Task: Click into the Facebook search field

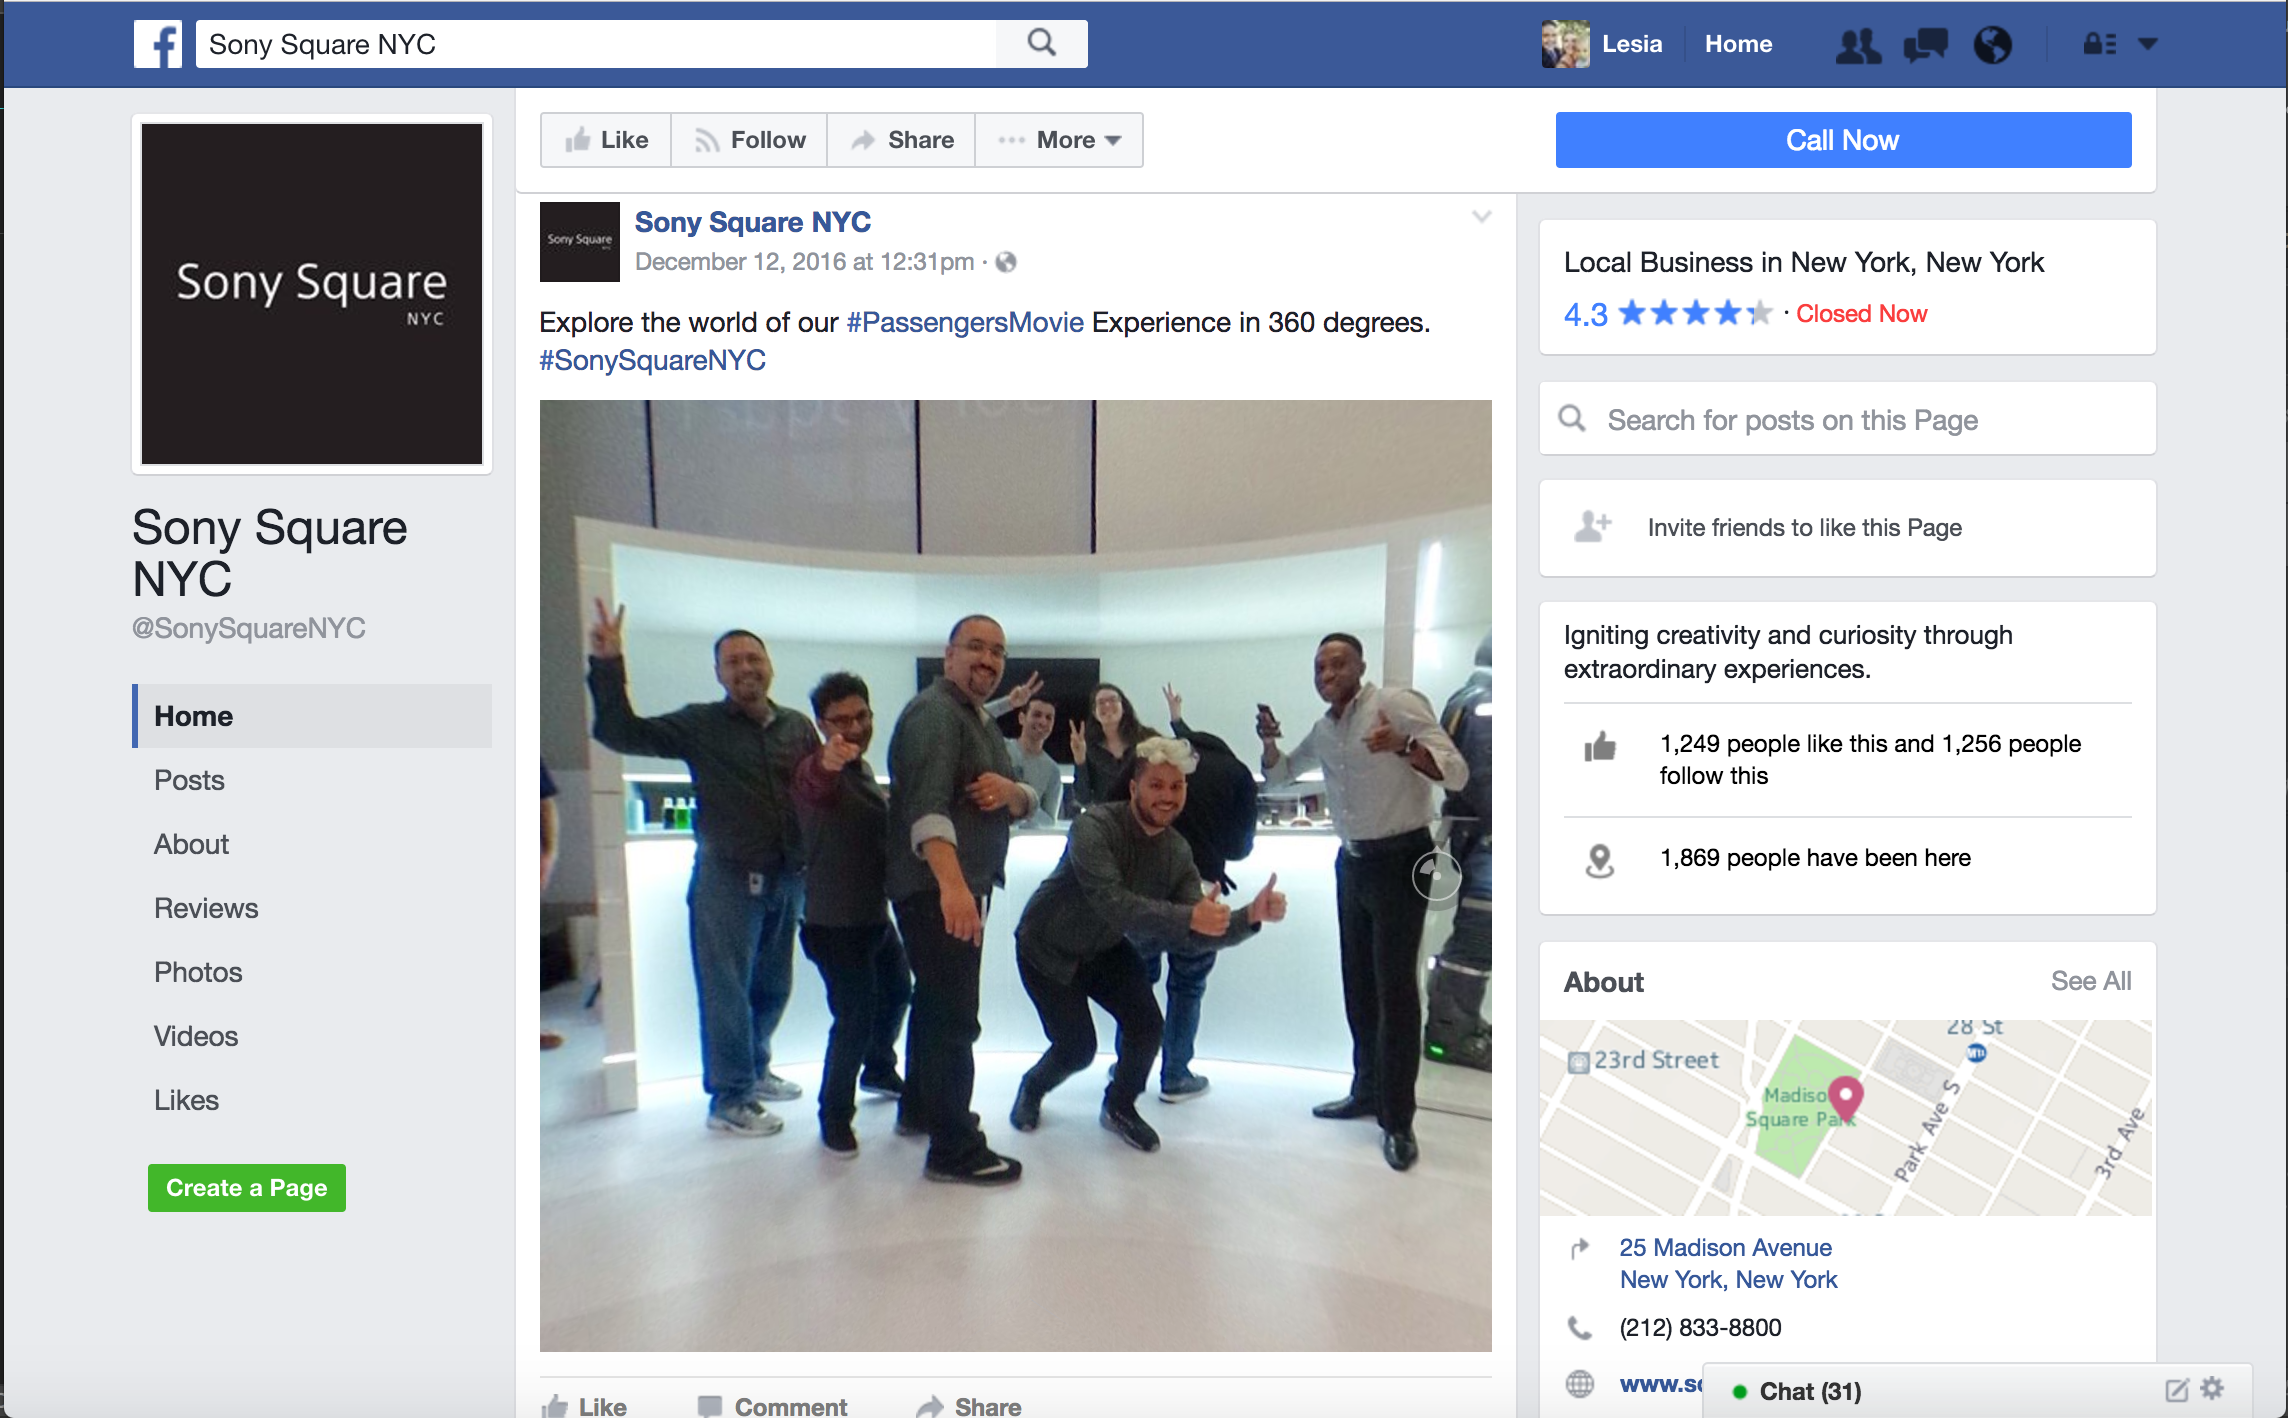Action: [x=596, y=44]
